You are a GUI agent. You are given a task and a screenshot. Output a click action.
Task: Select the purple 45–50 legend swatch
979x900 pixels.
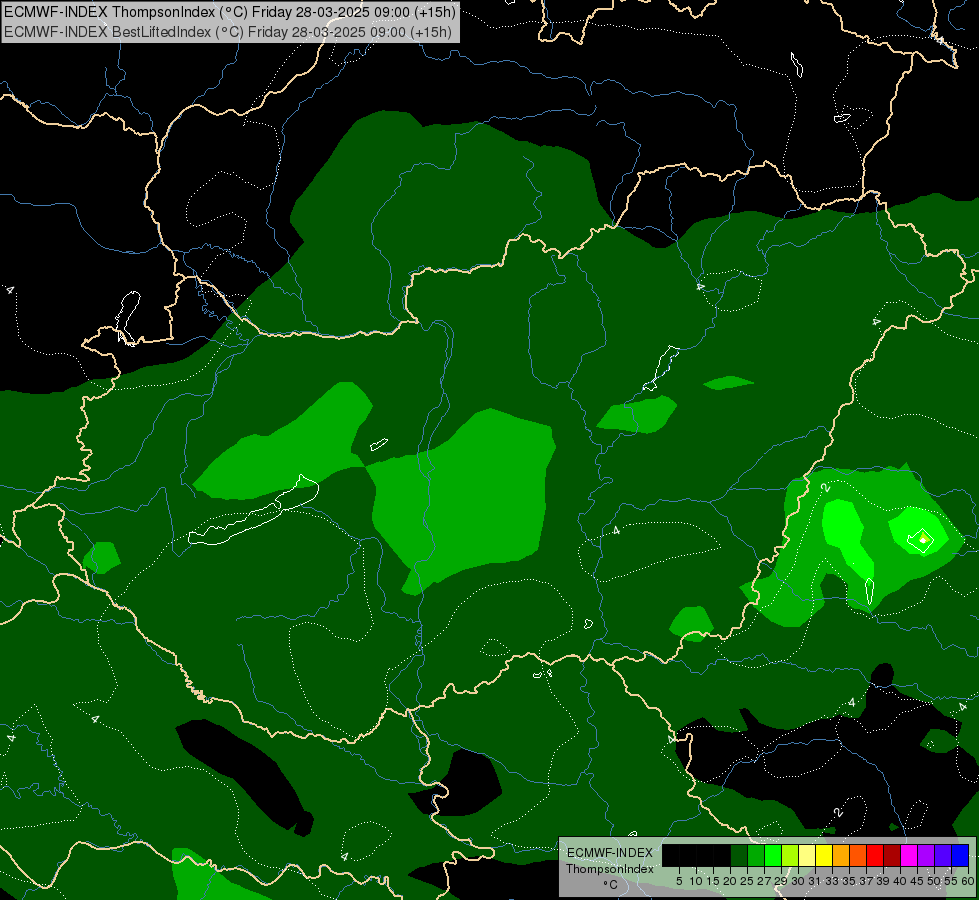(x=926, y=856)
